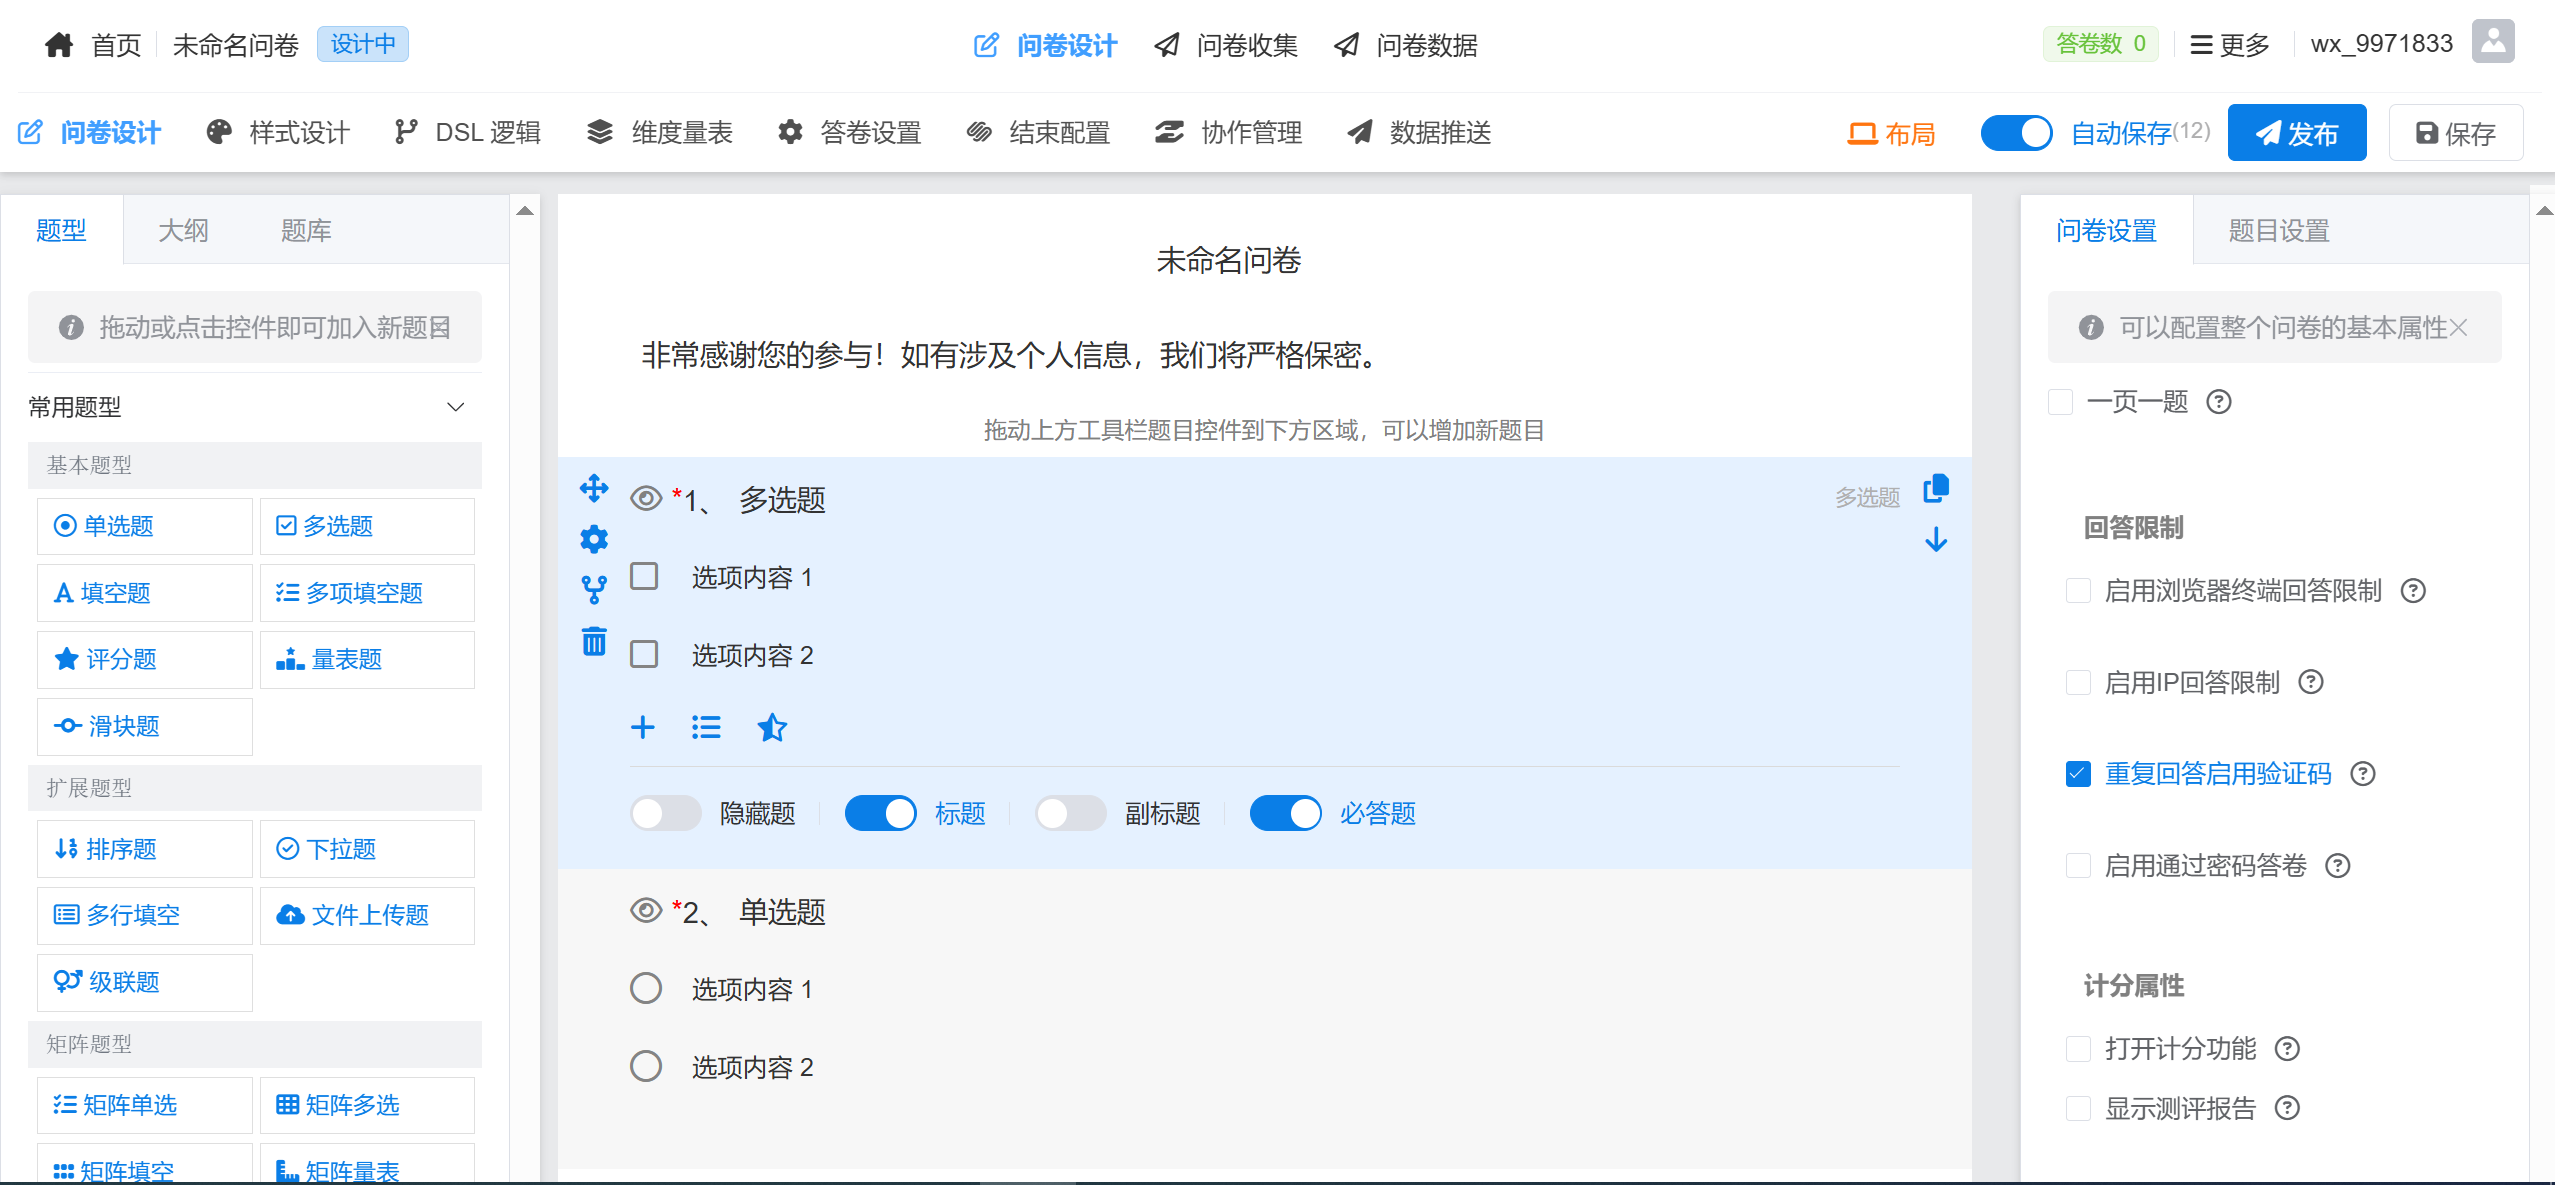Image resolution: width=2555 pixels, height=1185 pixels.
Task: Click the move handle icon on question 1
Action: [594, 488]
